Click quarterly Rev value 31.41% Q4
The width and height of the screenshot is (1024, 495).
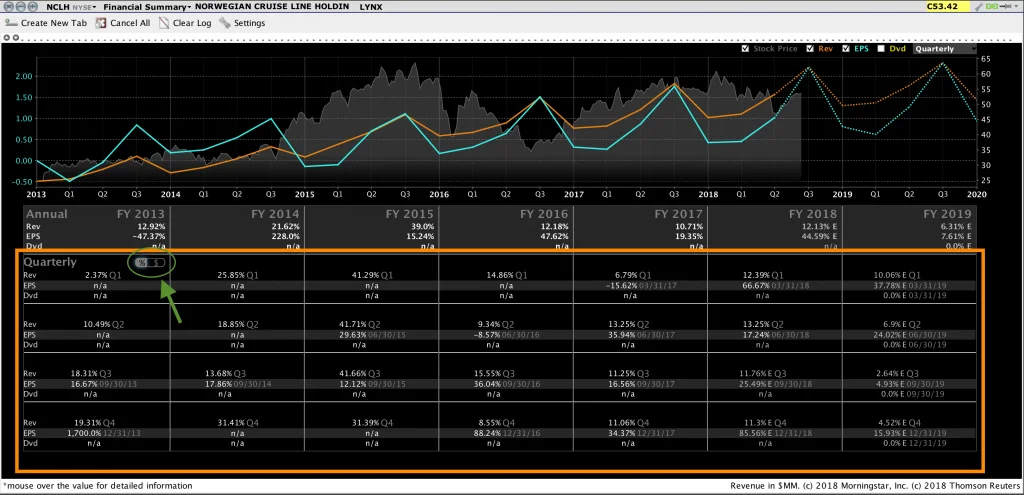coord(238,423)
